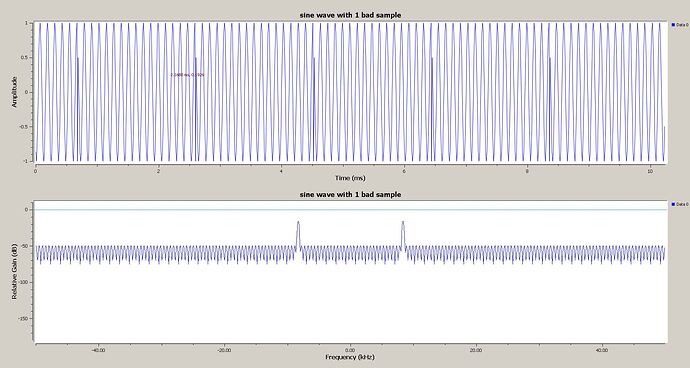
Task: Select the Time (ms) axis label
Action: click(350, 178)
